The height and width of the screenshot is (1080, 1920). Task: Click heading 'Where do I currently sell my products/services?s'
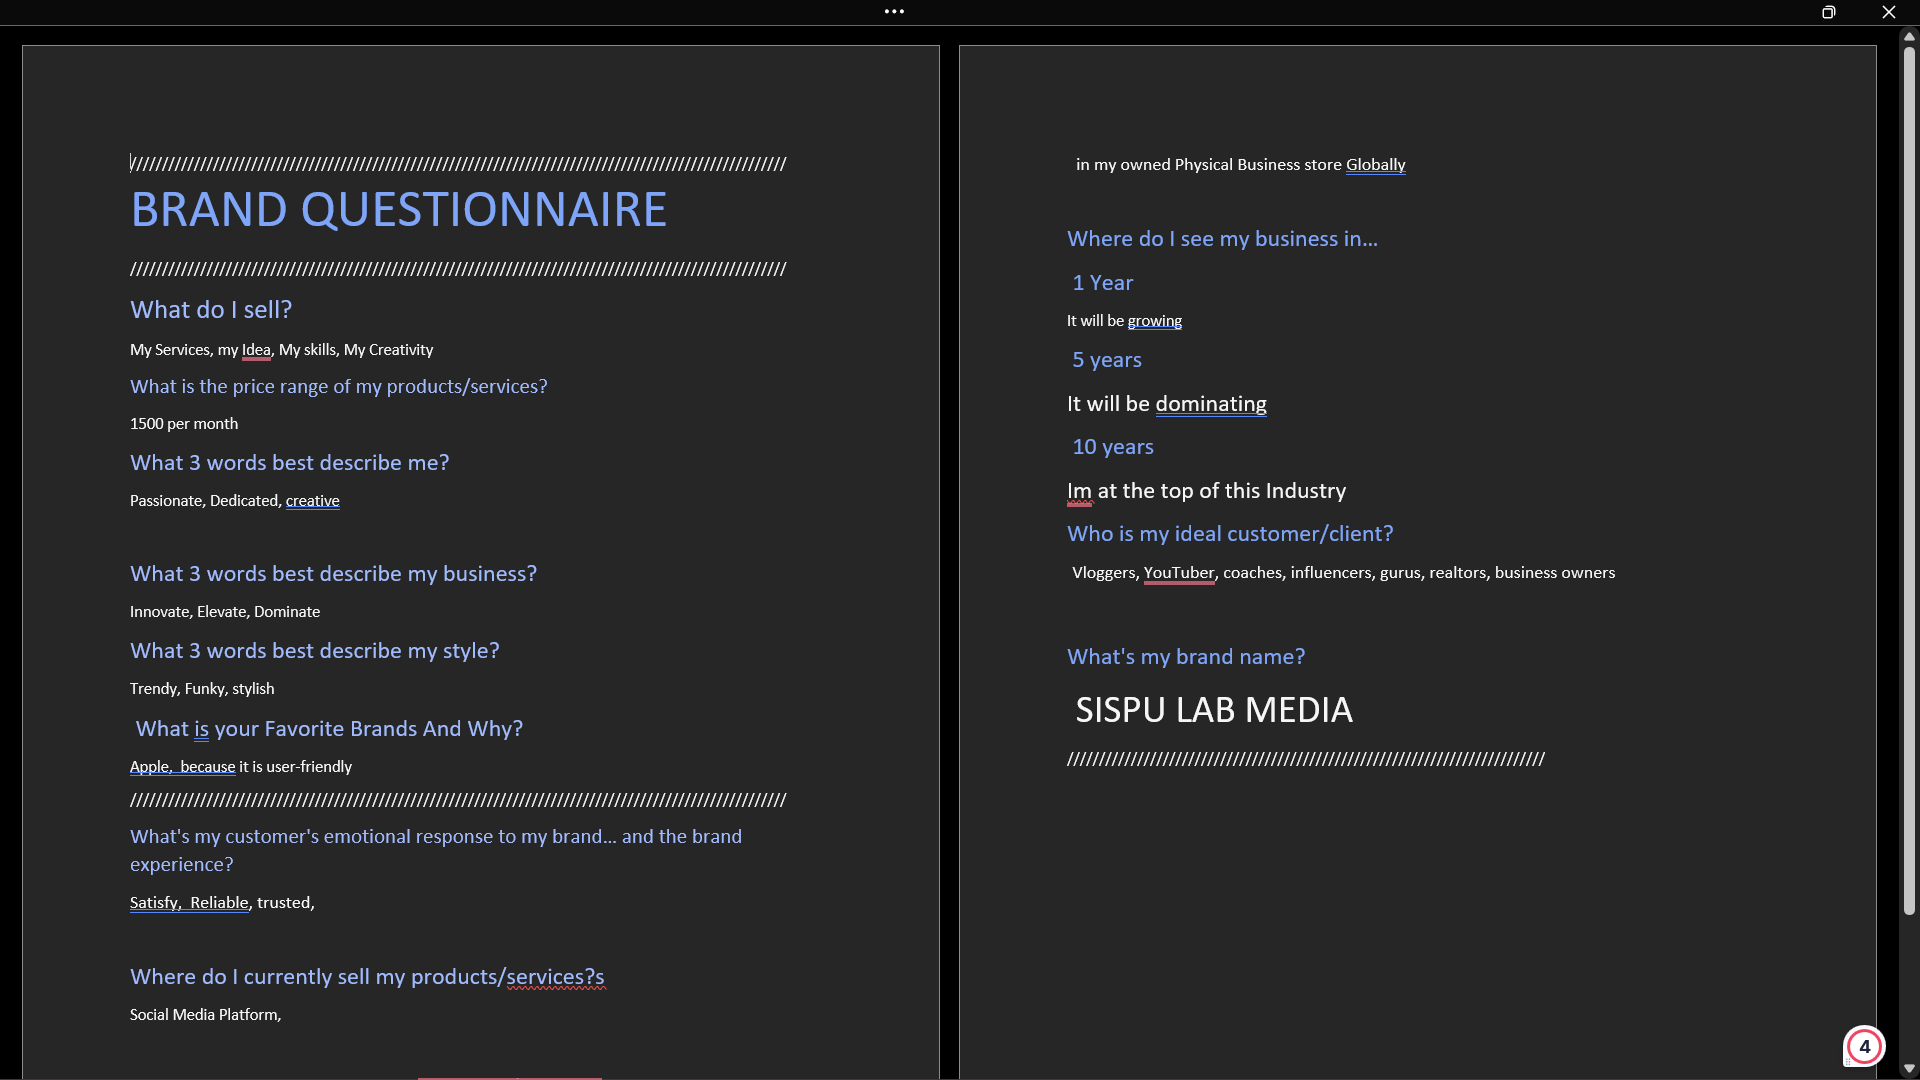pos(367,977)
